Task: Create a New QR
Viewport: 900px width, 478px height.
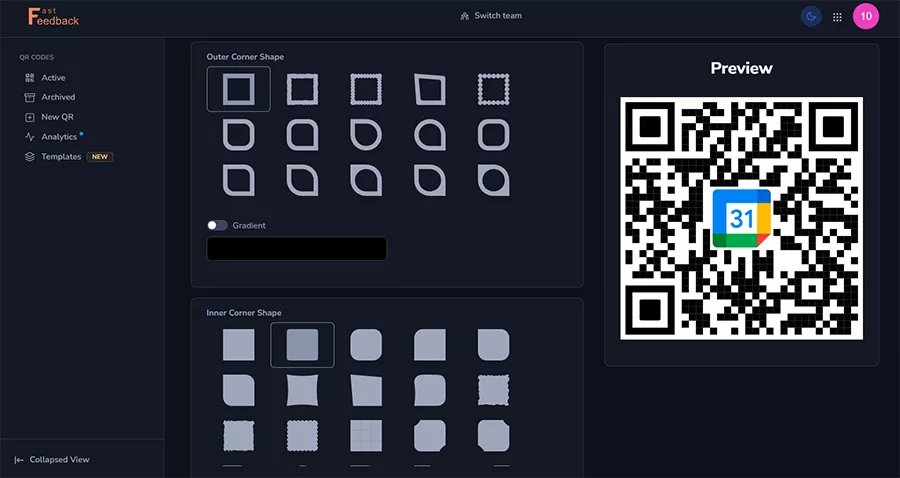Action: click(50, 116)
